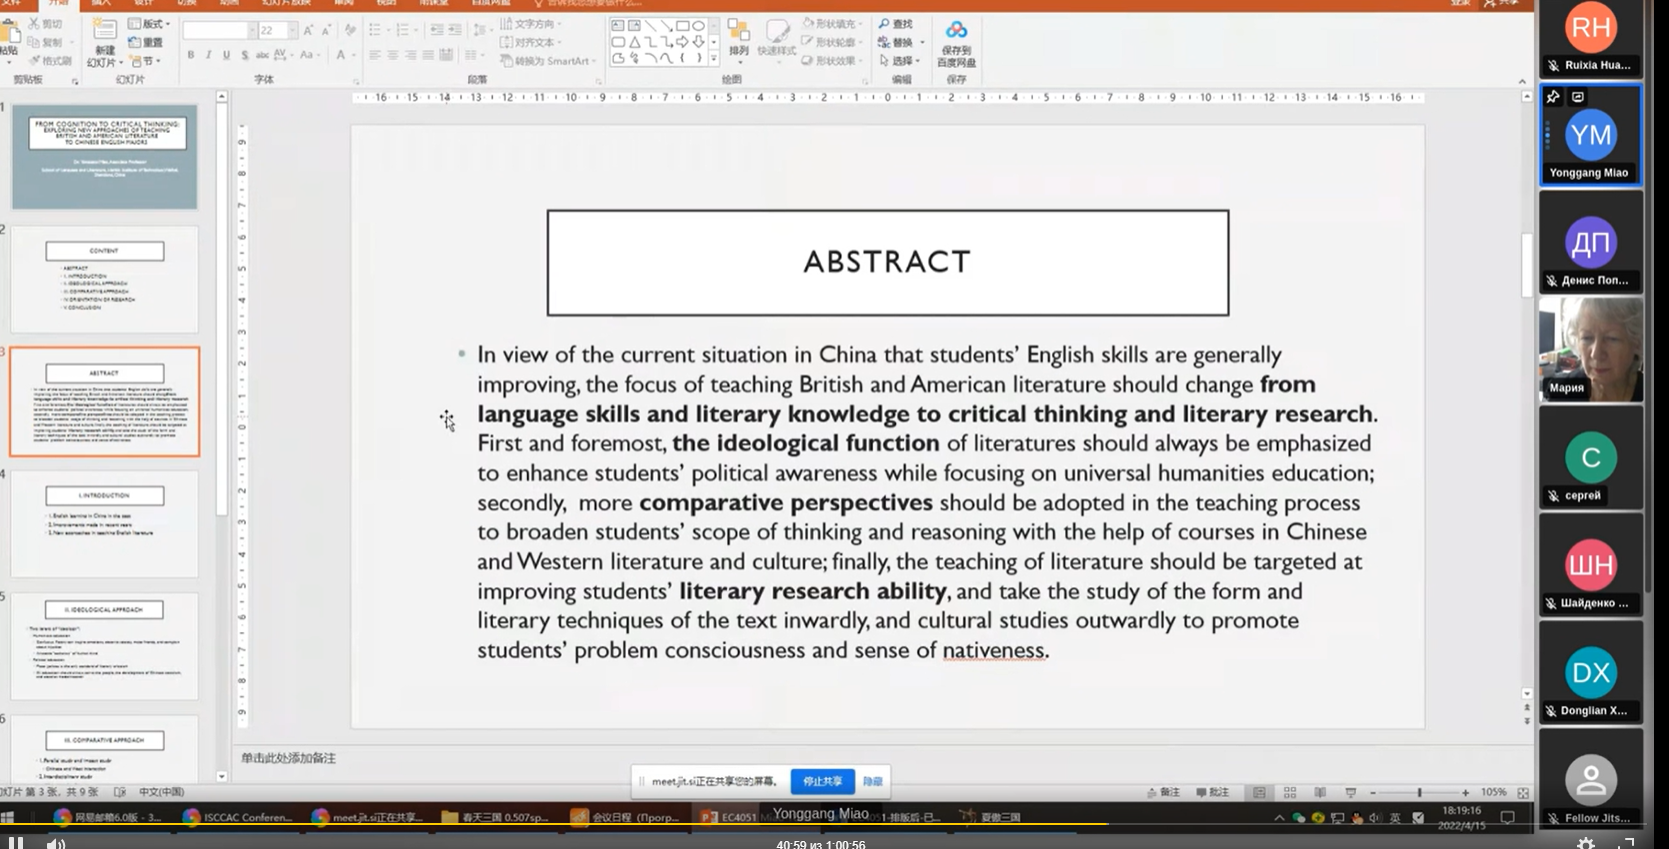This screenshot has width=1669, height=849.
Task: Open the 春天三国 folder taskbar item
Action: tap(495, 817)
